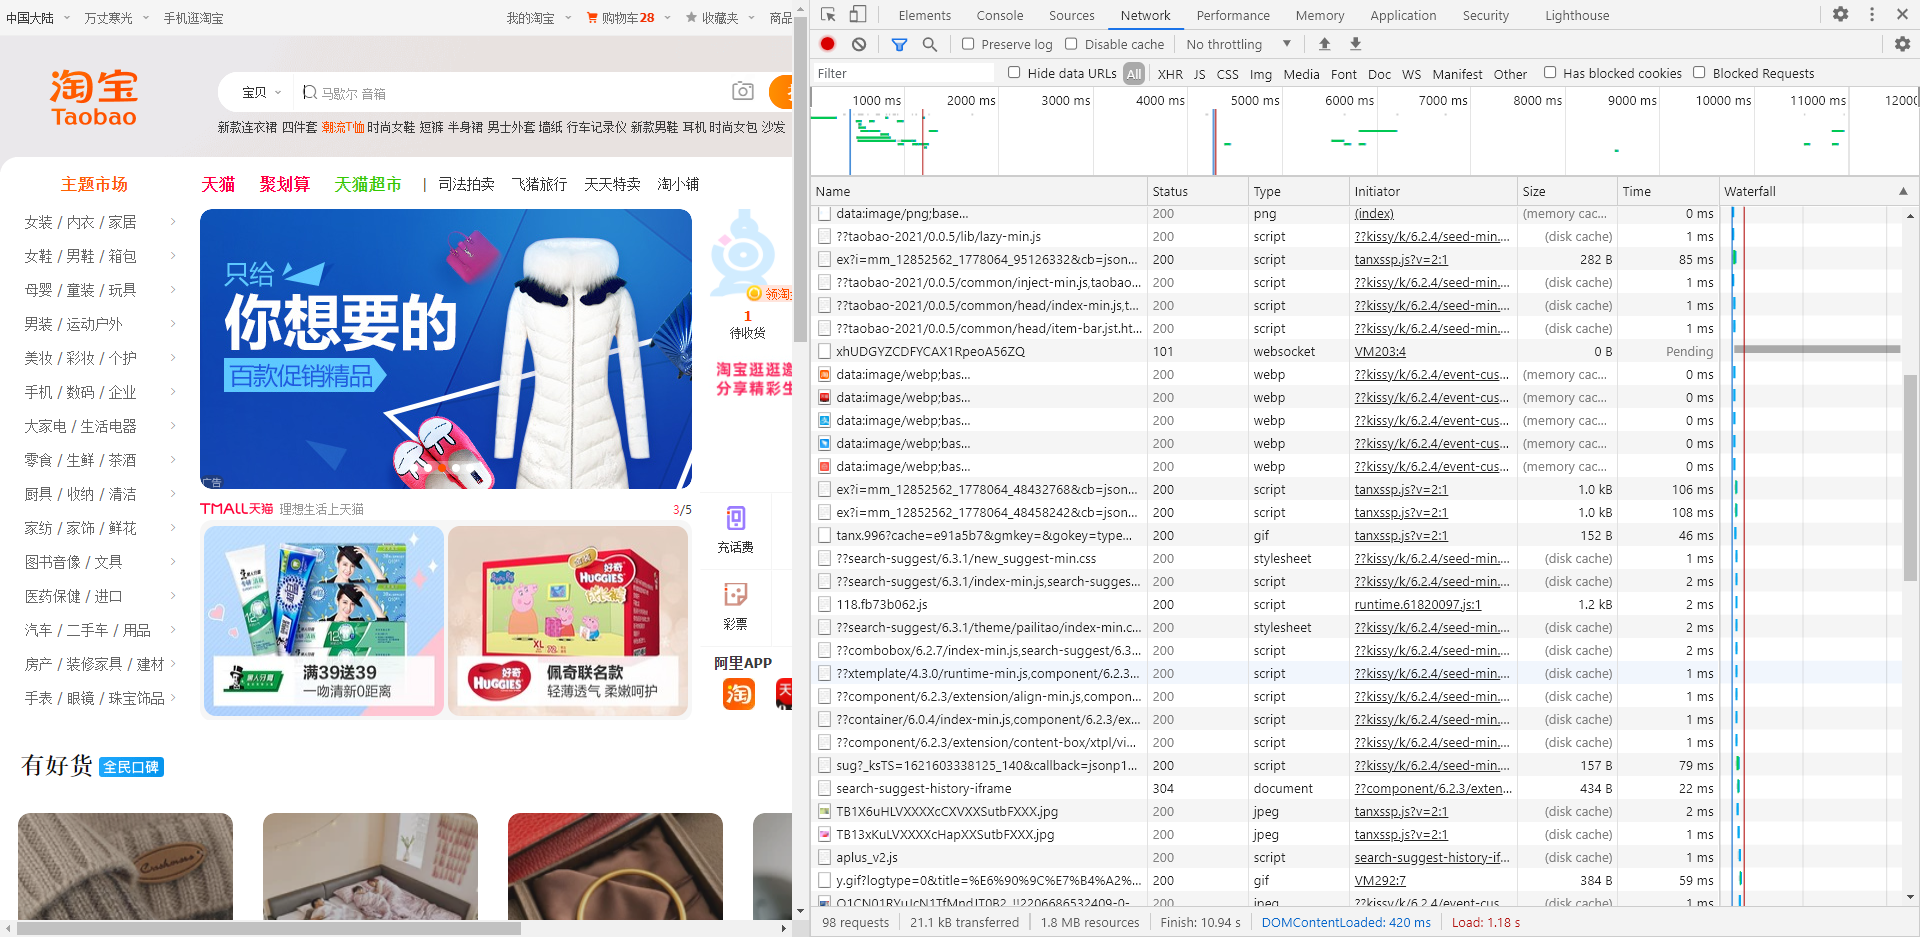
Task: Switch to the Application tab
Action: point(1403,15)
